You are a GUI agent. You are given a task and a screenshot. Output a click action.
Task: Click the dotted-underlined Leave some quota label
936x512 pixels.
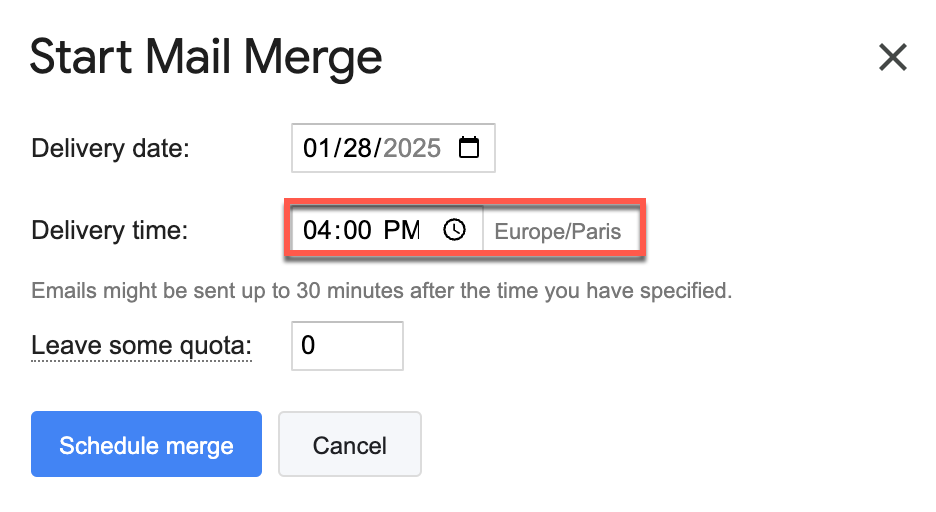tap(141, 346)
